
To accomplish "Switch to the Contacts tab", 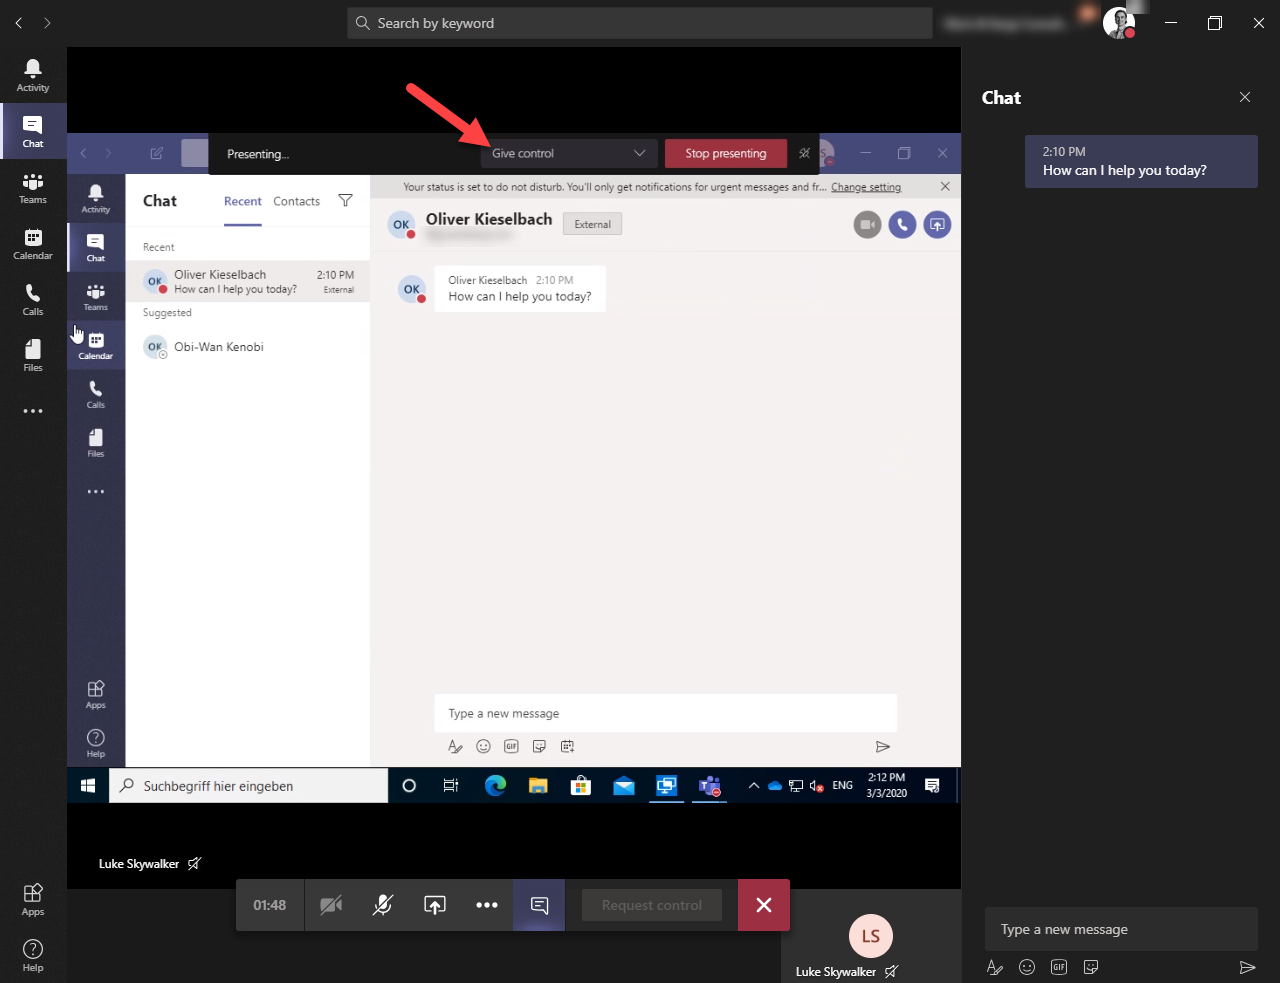I will 296,201.
